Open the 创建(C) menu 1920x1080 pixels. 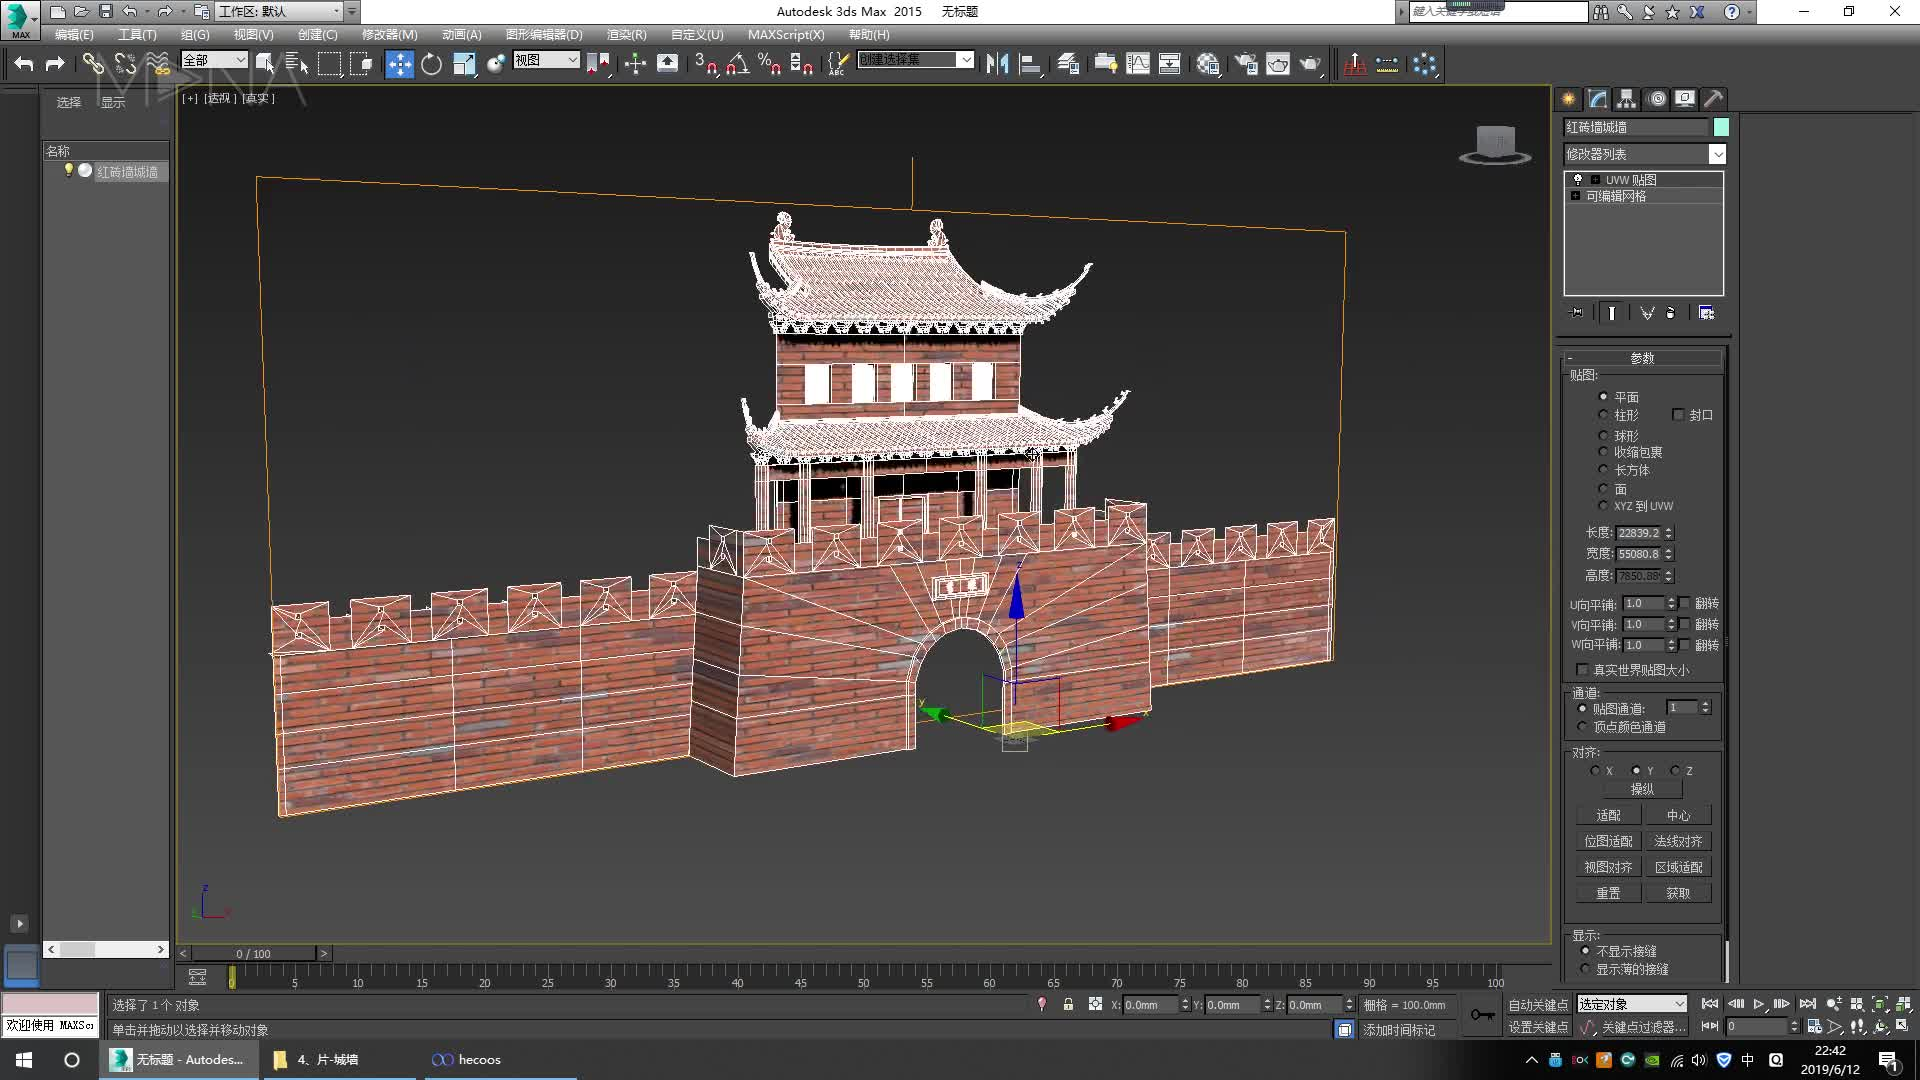tap(317, 34)
